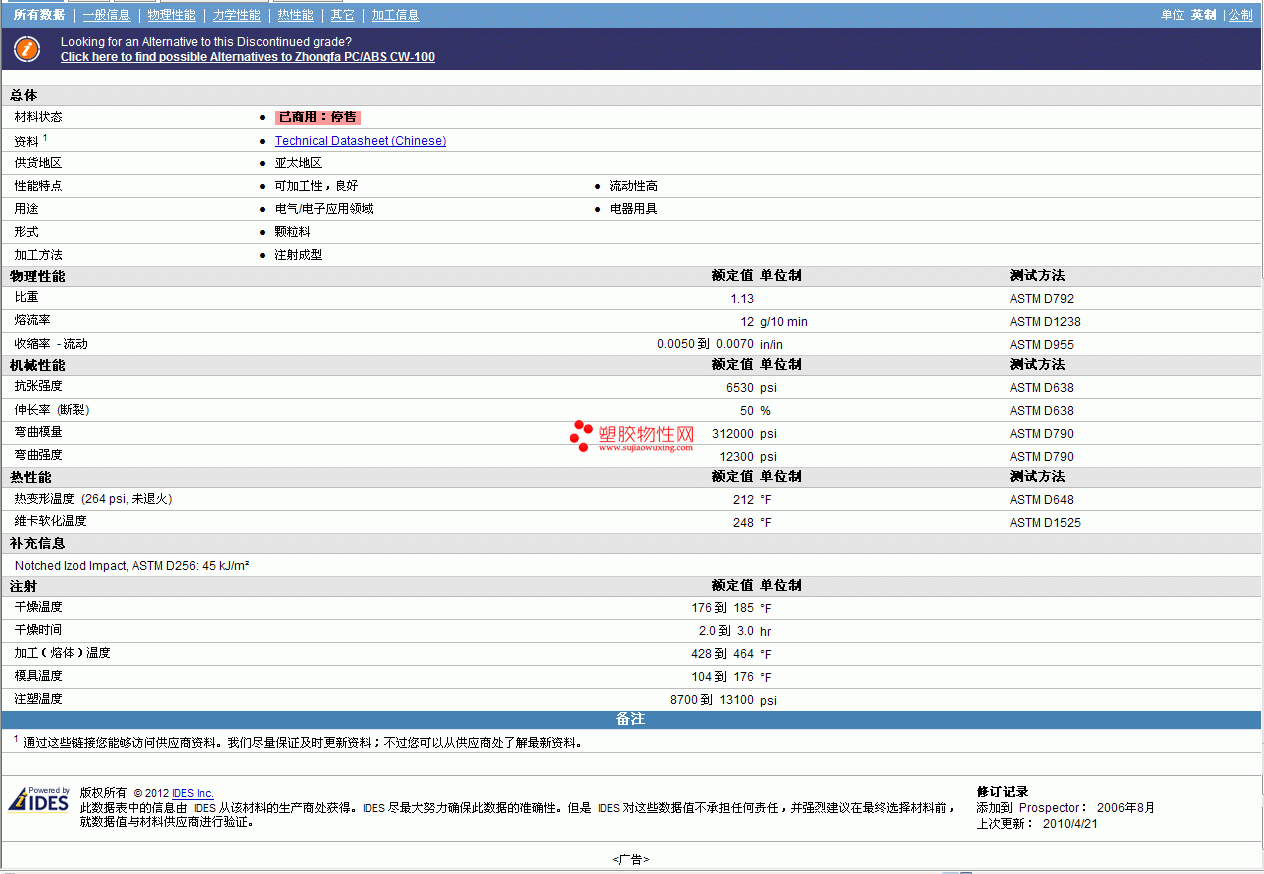Click the 已商用：停售 status label
Screen dimensions: 1264x874
tap(317, 117)
